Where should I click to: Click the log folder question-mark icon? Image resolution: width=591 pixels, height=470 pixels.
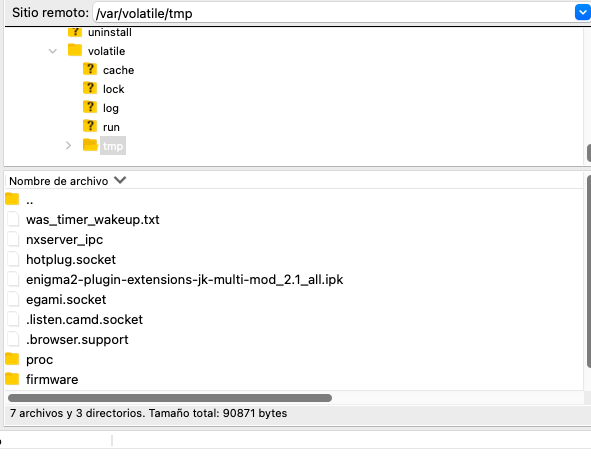coord(90,107)
